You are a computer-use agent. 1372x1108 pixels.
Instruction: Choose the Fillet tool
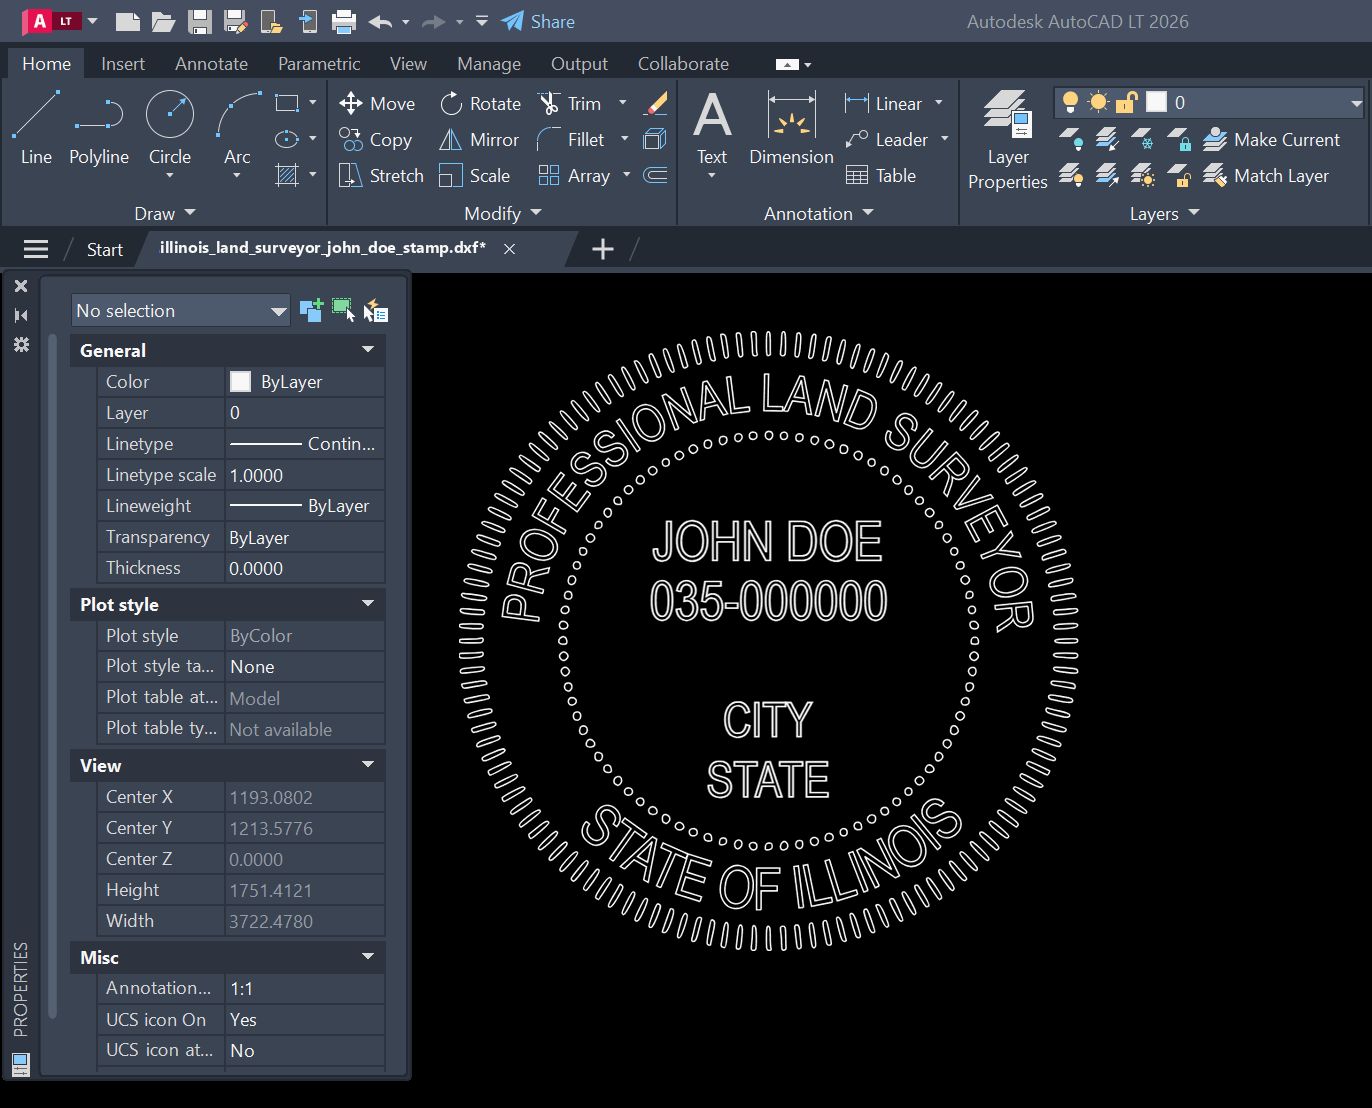tap(571, 139)
